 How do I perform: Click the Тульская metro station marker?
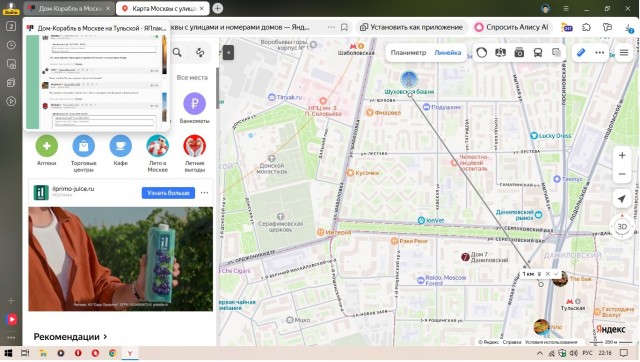tap(572, 305)
